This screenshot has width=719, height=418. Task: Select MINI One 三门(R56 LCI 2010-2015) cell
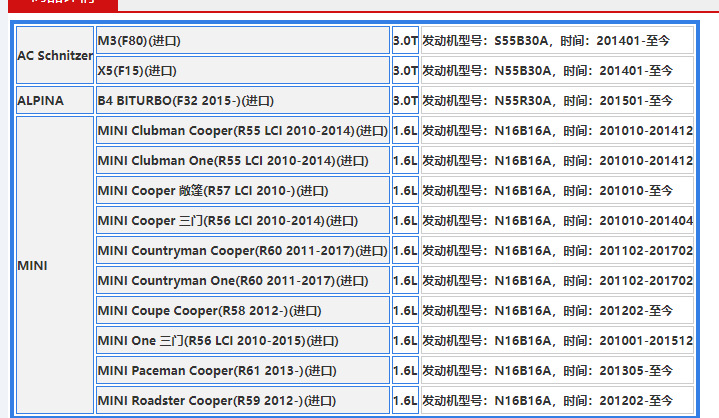pyautogui.click(x=243, y=341)
